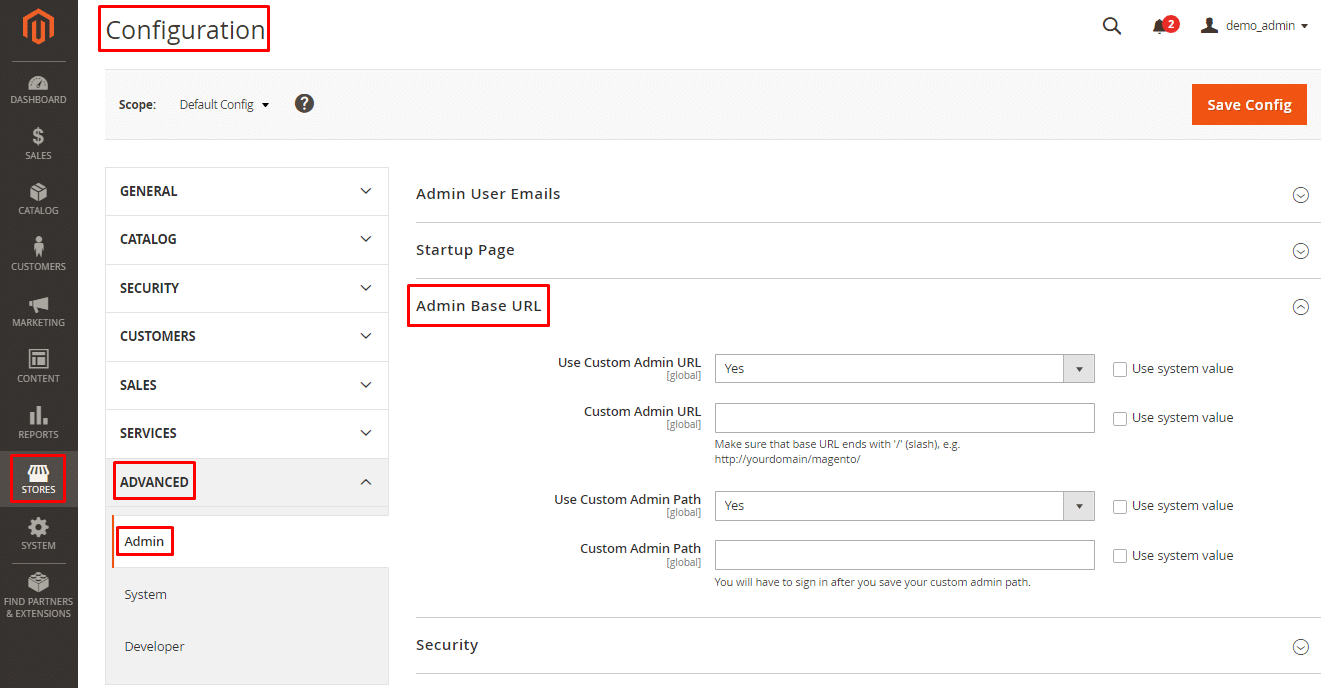Open the Scope Default Config dropdown
1337x688 pixels.
pos(224,105)
